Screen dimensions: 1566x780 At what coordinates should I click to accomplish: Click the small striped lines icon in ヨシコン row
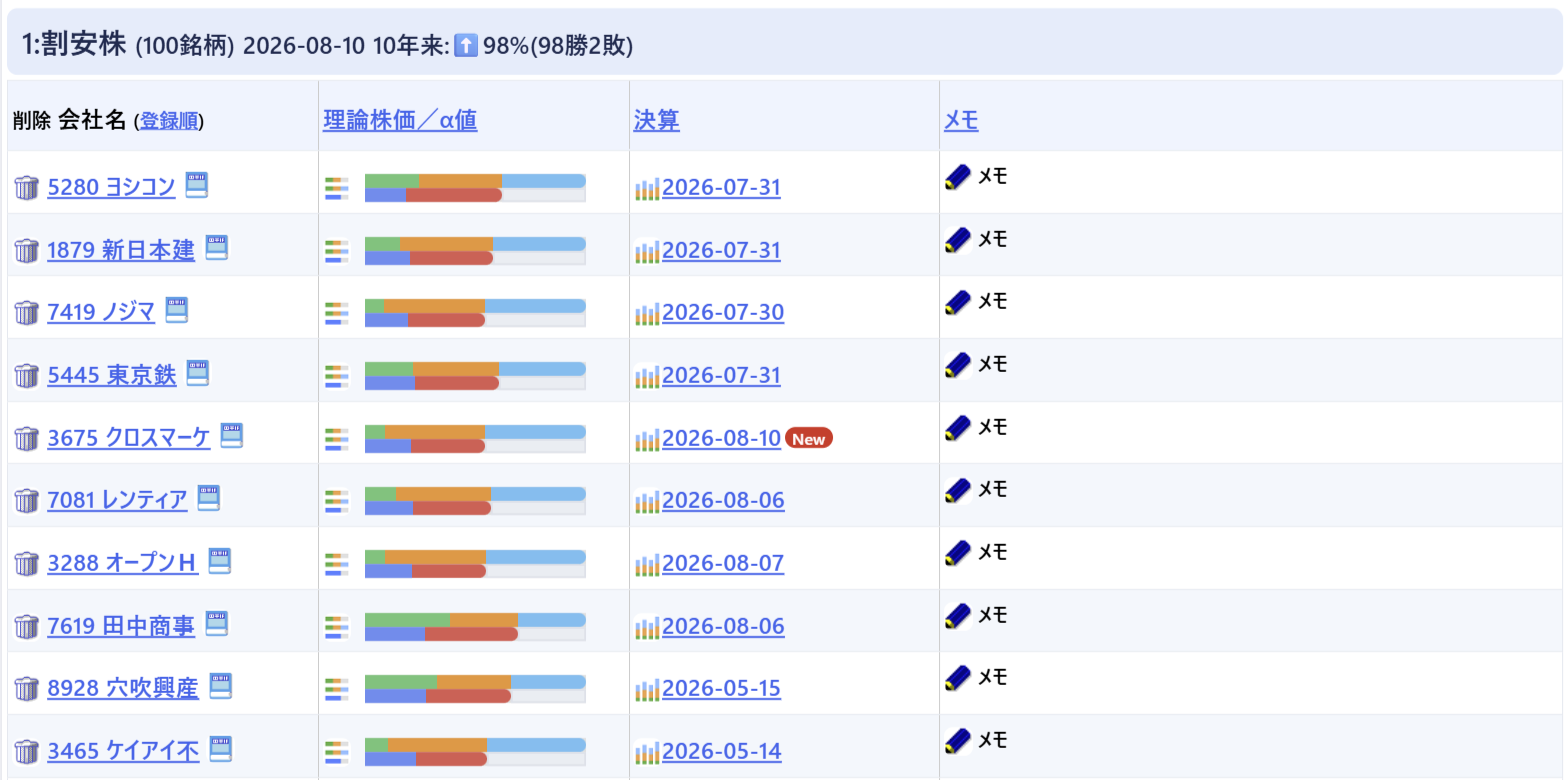coord(337,187)
